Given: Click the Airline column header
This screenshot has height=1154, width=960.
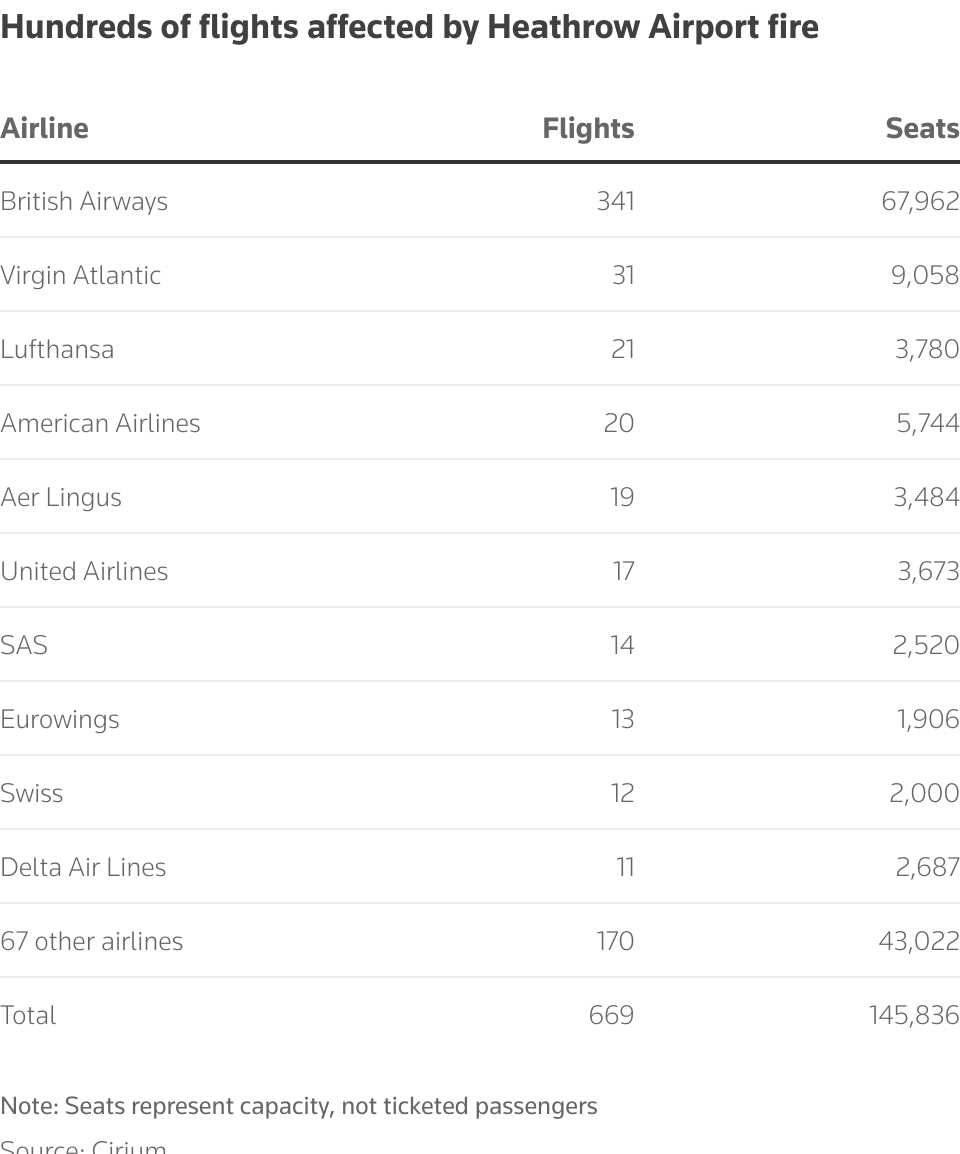Looking at the screenshot, I should [x=45, y=128].
